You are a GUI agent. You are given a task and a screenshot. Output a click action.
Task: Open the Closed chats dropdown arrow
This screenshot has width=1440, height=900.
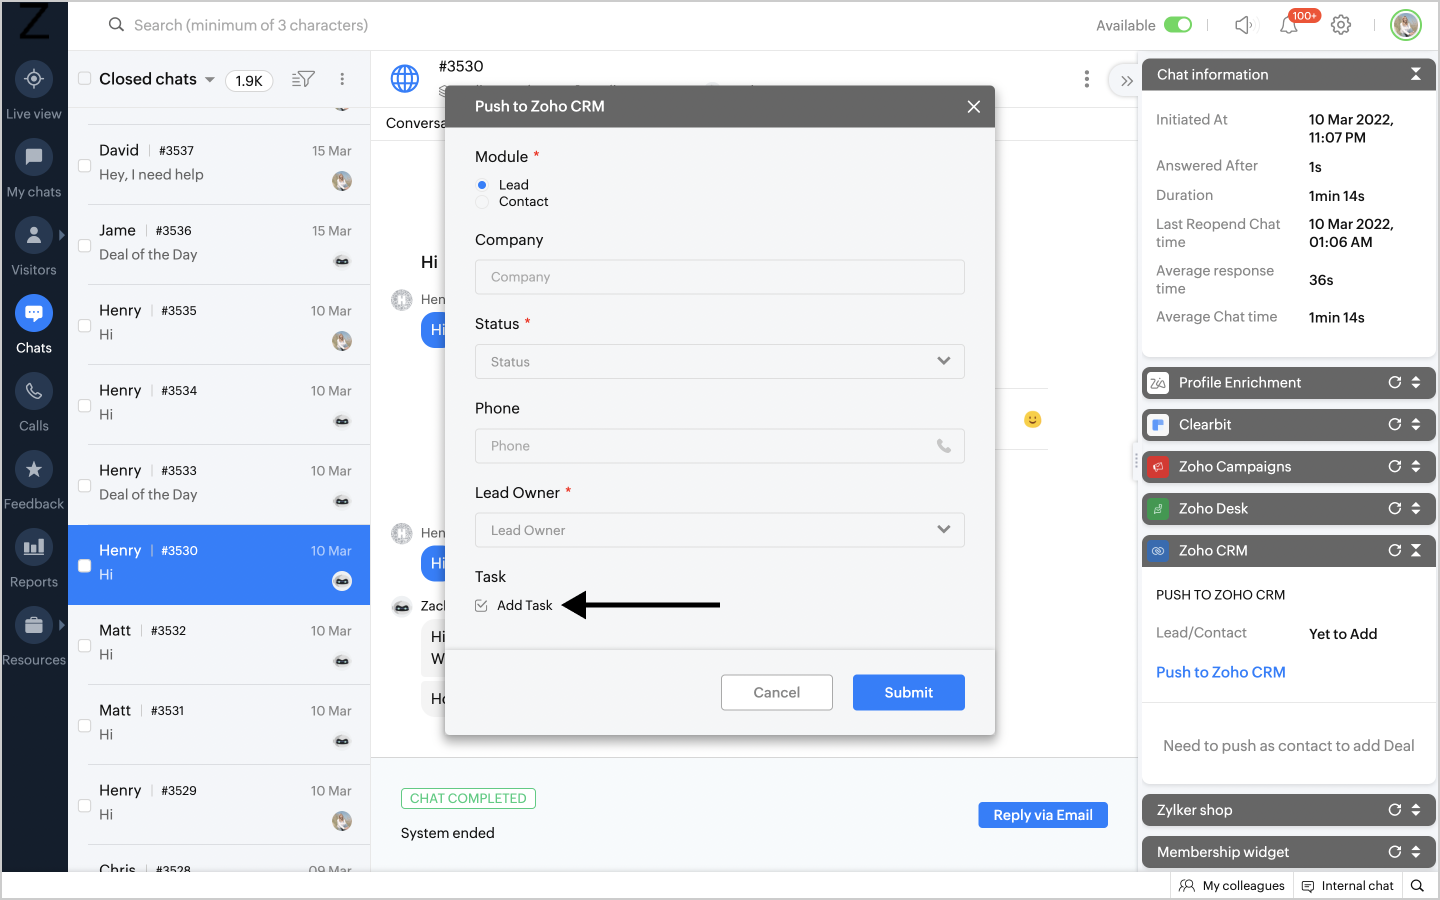point(210,80)
